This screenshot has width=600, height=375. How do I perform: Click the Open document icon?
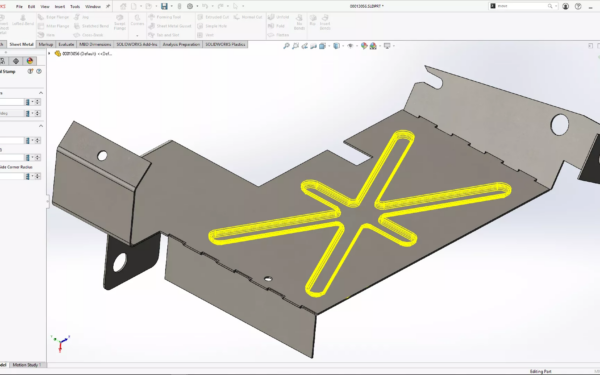click(148, 6)
